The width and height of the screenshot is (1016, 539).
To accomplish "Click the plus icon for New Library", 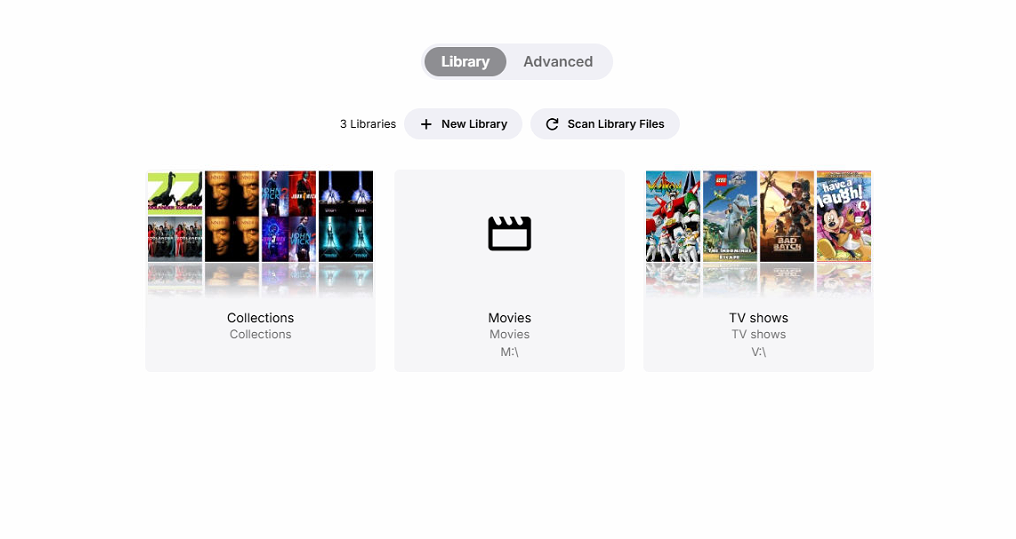I will click(x=426, y=124).
